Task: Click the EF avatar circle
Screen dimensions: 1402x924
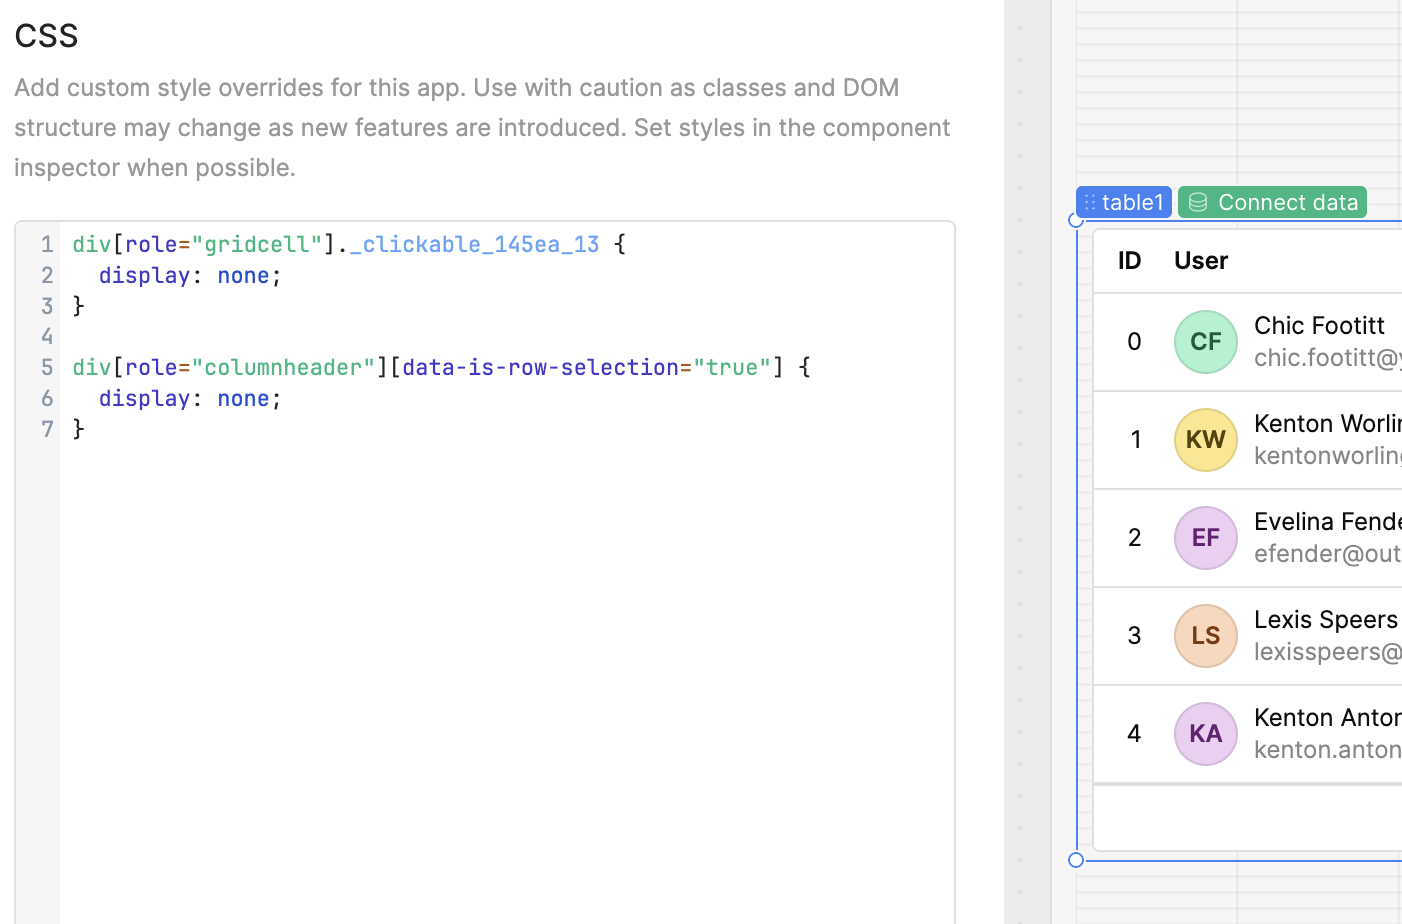Action: (x=1205, y=538)
